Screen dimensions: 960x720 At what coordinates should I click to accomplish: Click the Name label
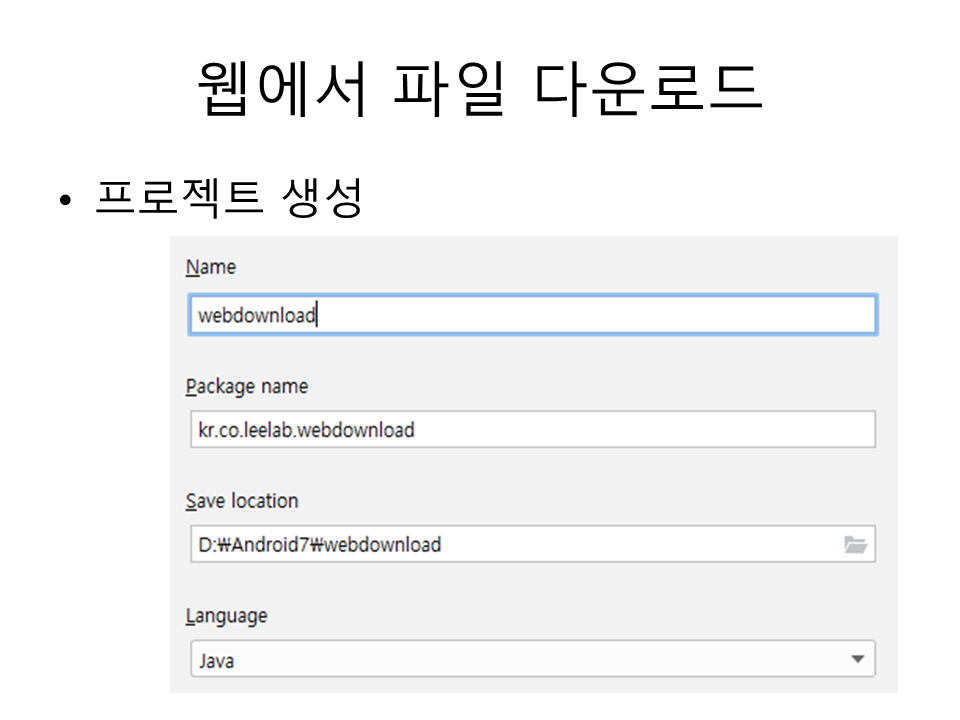(211, 268)
